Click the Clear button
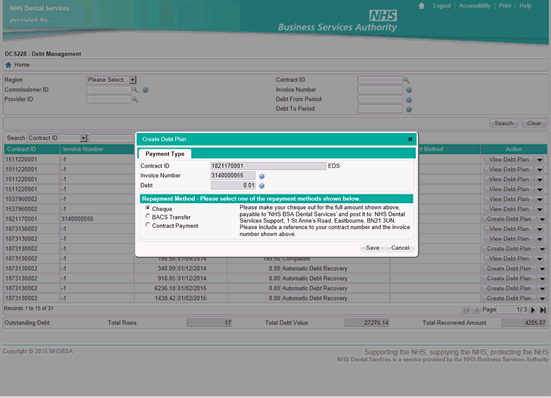This screenshot has height=398, width=551. pos(534,123)
